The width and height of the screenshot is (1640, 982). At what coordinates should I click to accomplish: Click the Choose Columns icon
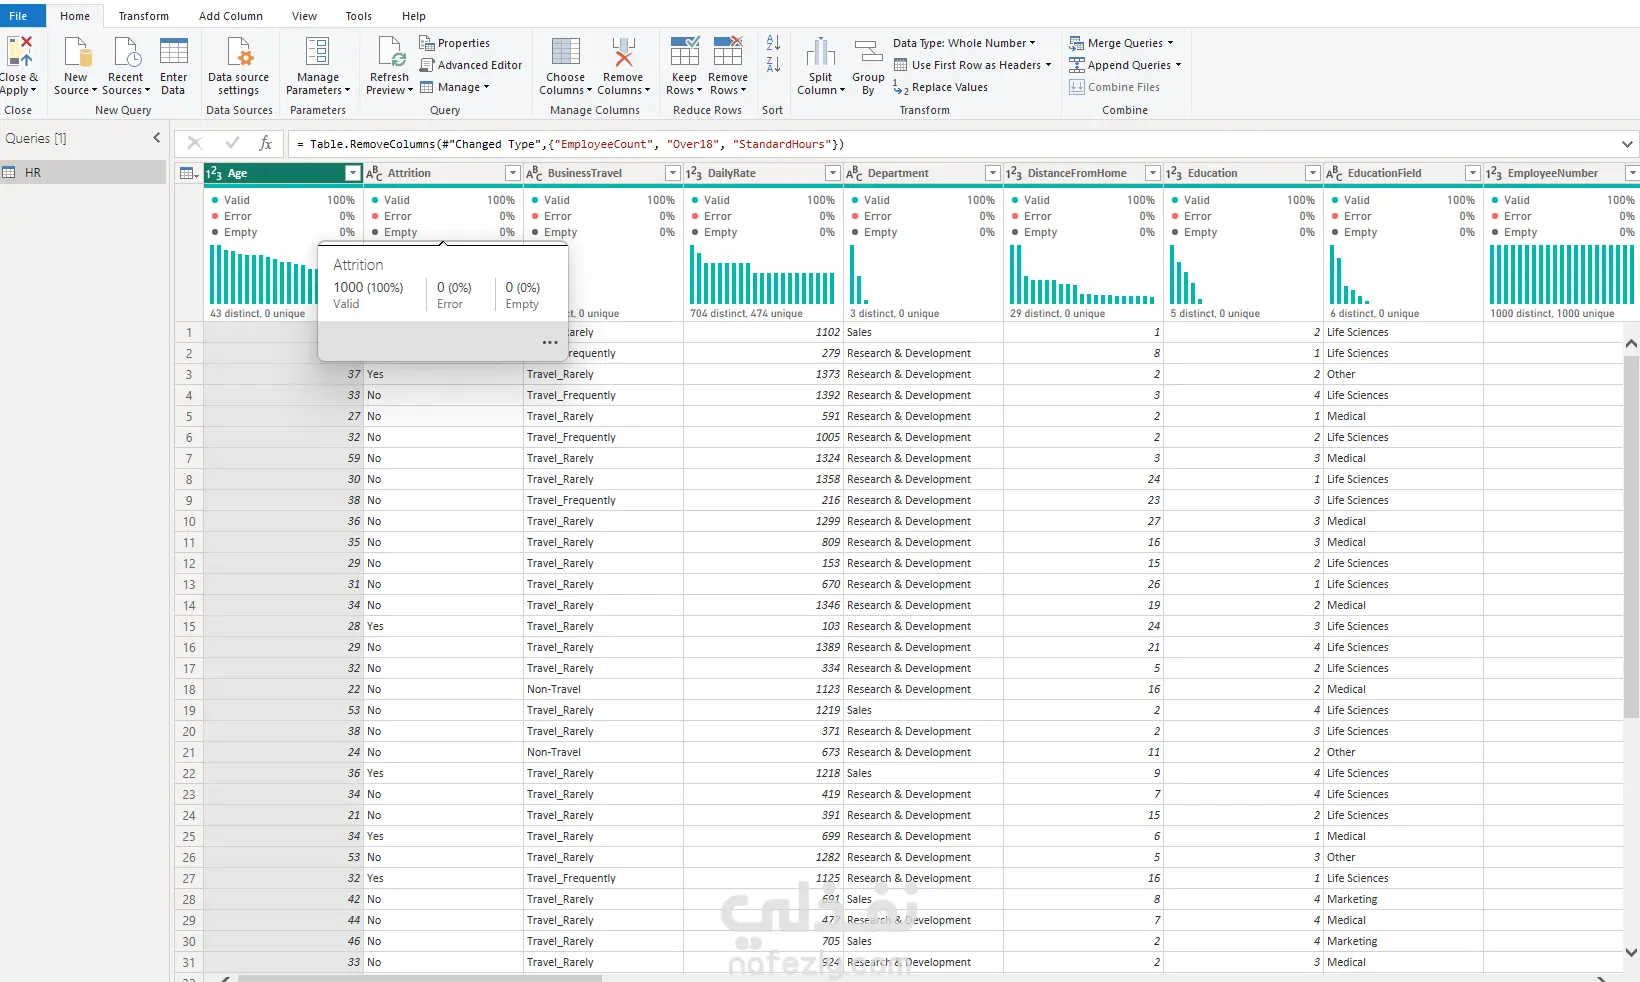pyautogui.click(x=566, y=51)
